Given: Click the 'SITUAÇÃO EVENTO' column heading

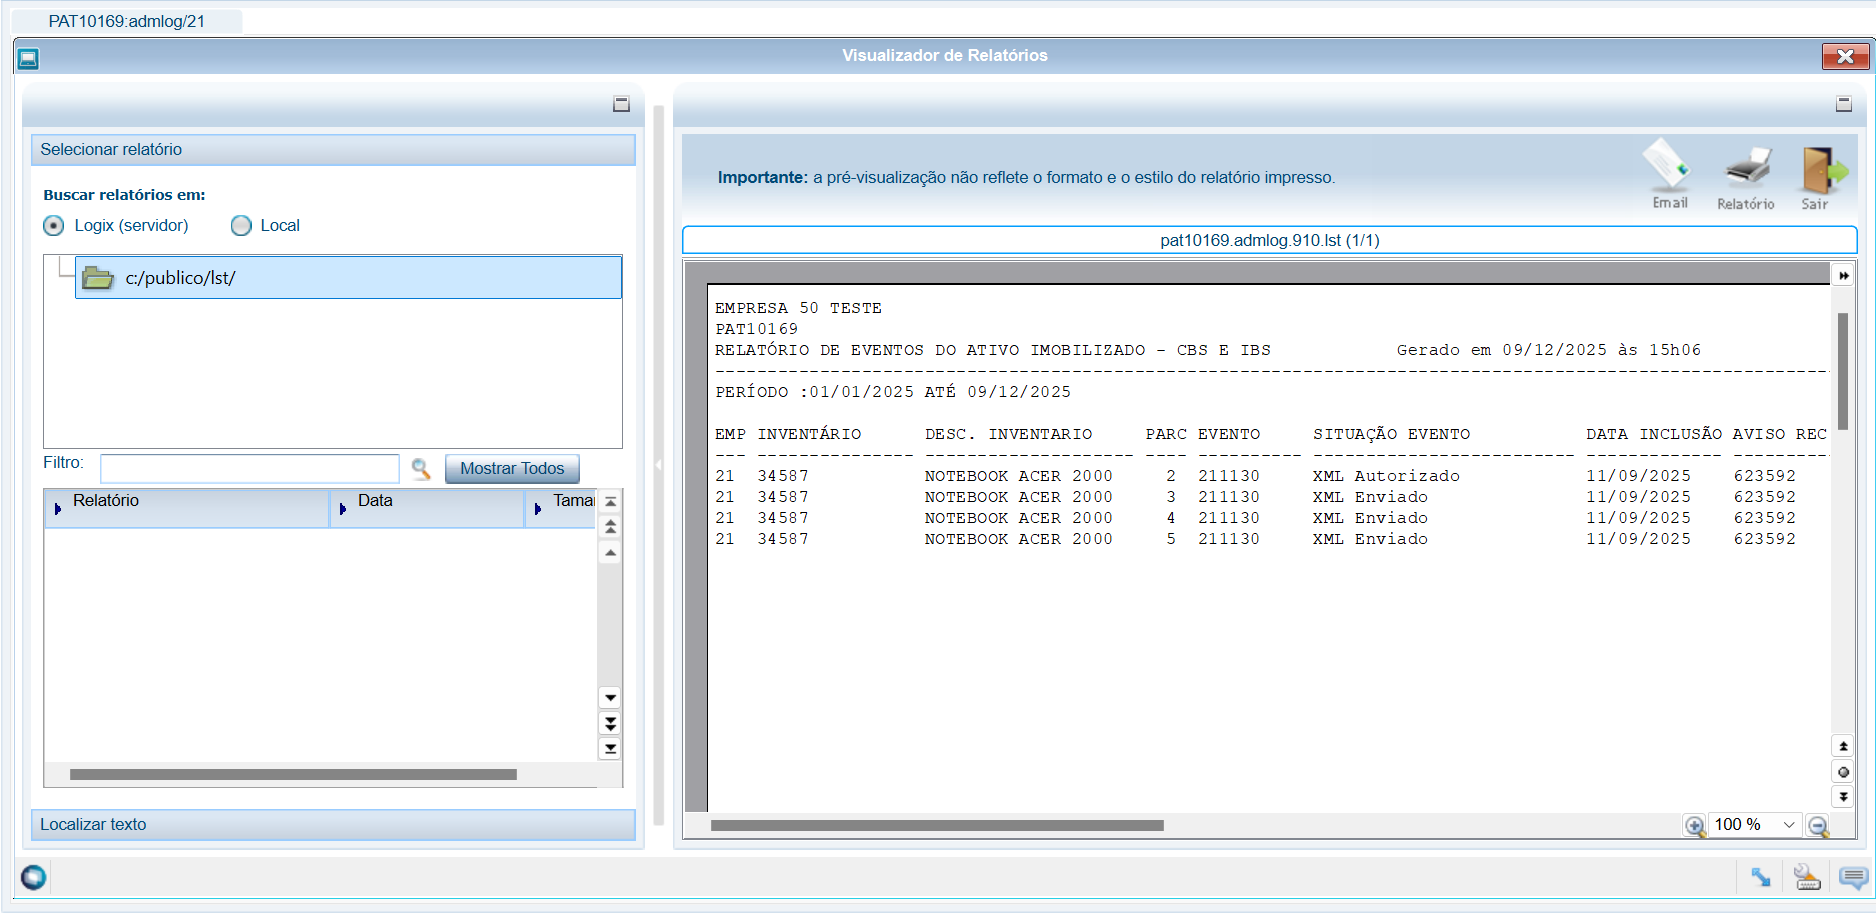Looking at the screenshot, I should tap(1391, 434).
